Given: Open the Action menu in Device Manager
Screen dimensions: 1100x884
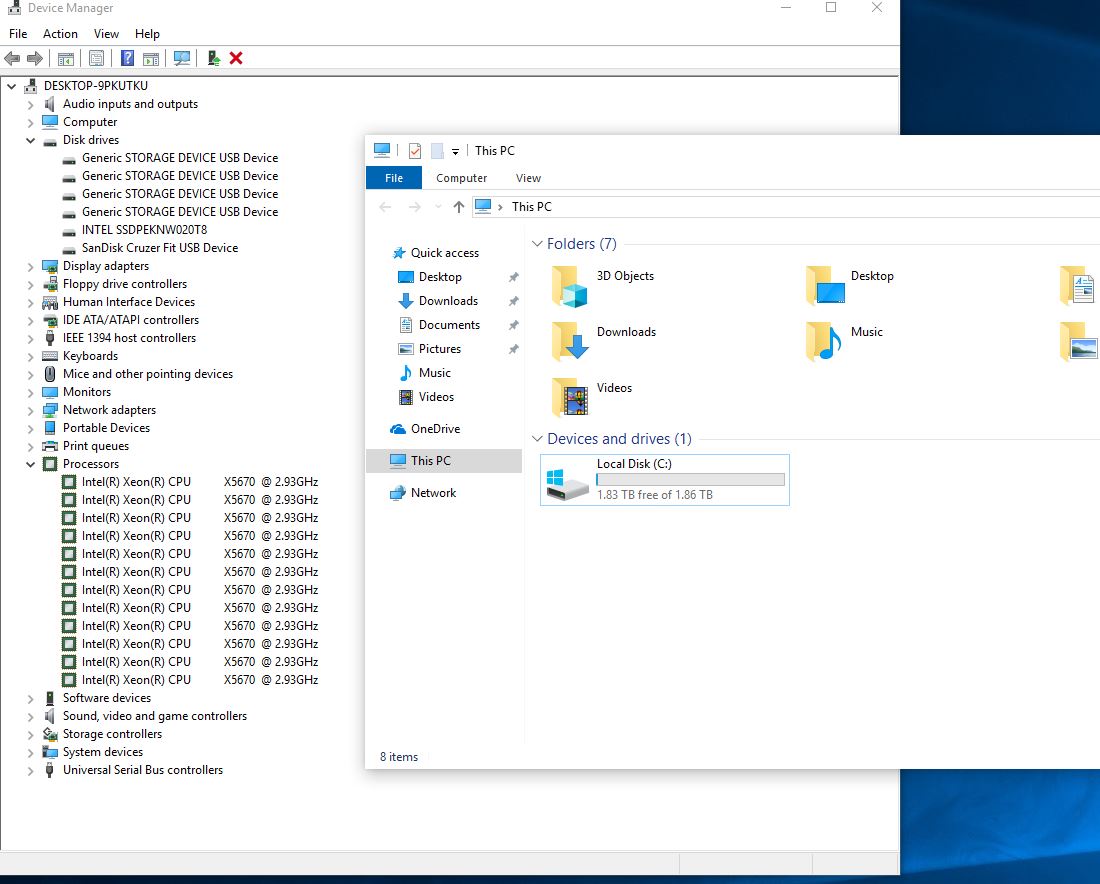Looking at the screenshot, I should 60,34.
